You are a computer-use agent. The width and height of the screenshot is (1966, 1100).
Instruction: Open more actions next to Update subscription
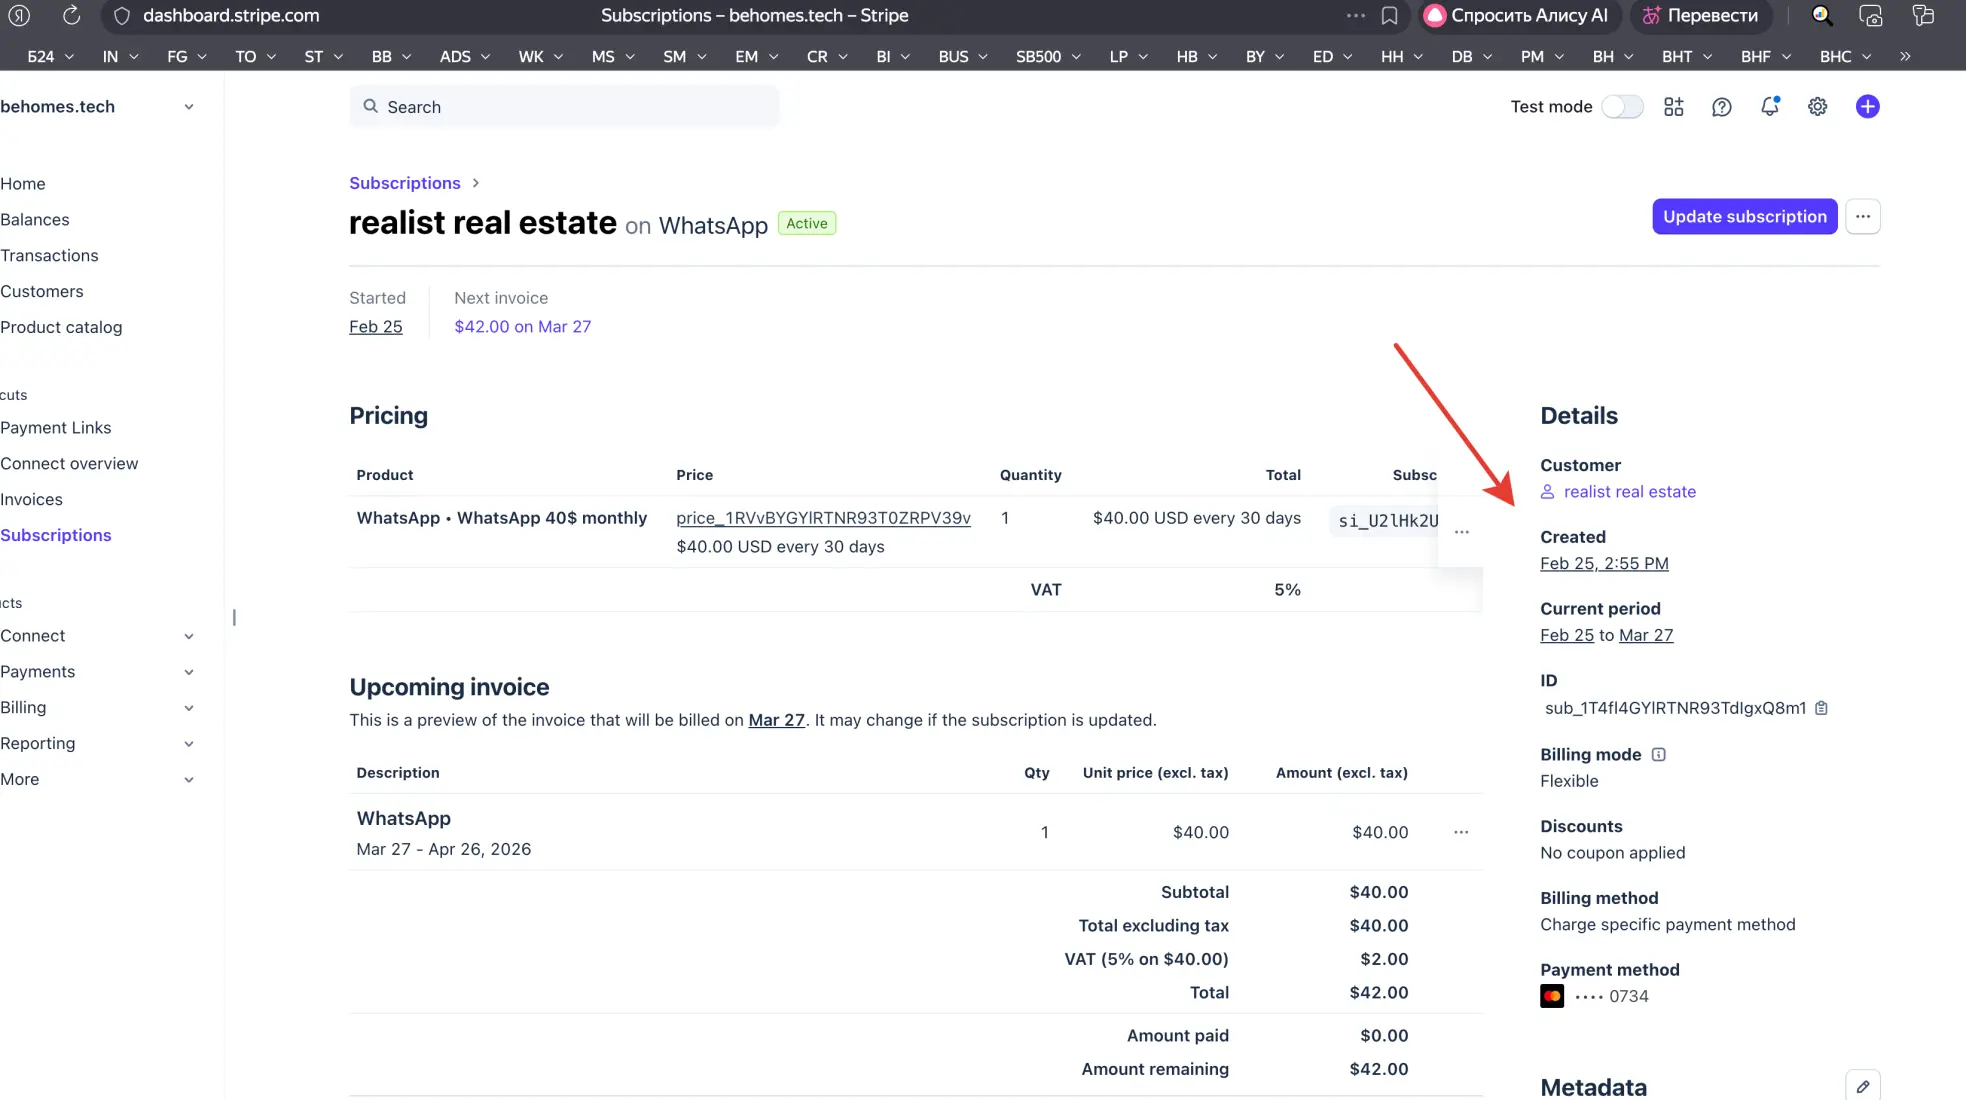coord(1862,217)
